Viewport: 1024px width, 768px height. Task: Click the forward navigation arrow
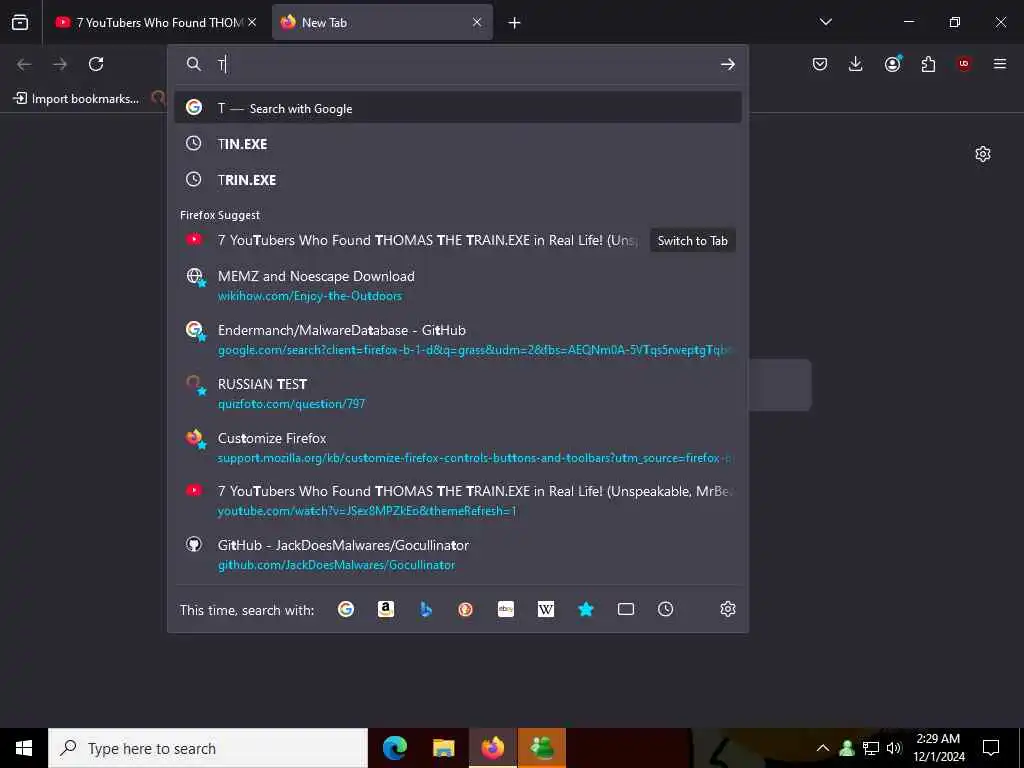coord(60,64)
